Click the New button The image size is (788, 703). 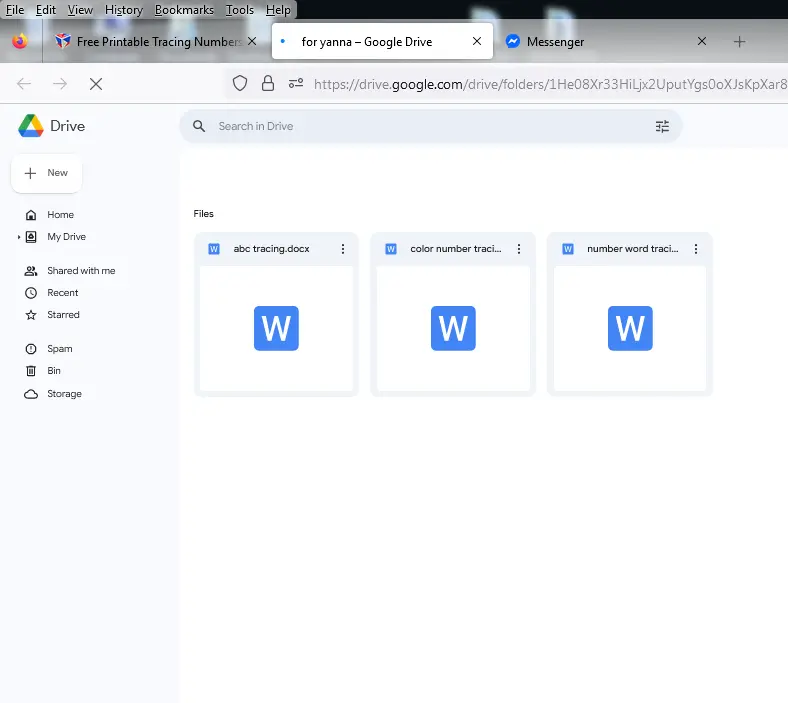[x=46, y=173]
